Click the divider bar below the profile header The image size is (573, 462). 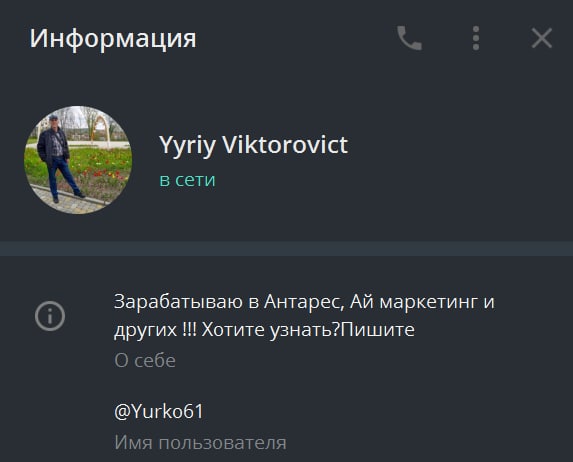click(x=286, y=249)
